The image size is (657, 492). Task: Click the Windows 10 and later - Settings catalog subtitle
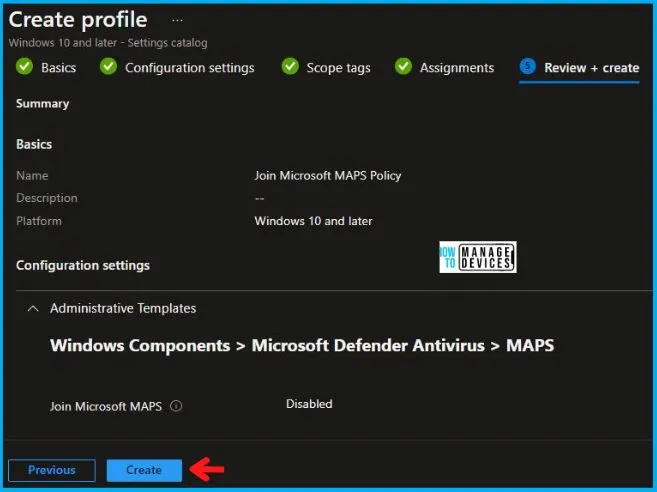click(x=108, y=43)
